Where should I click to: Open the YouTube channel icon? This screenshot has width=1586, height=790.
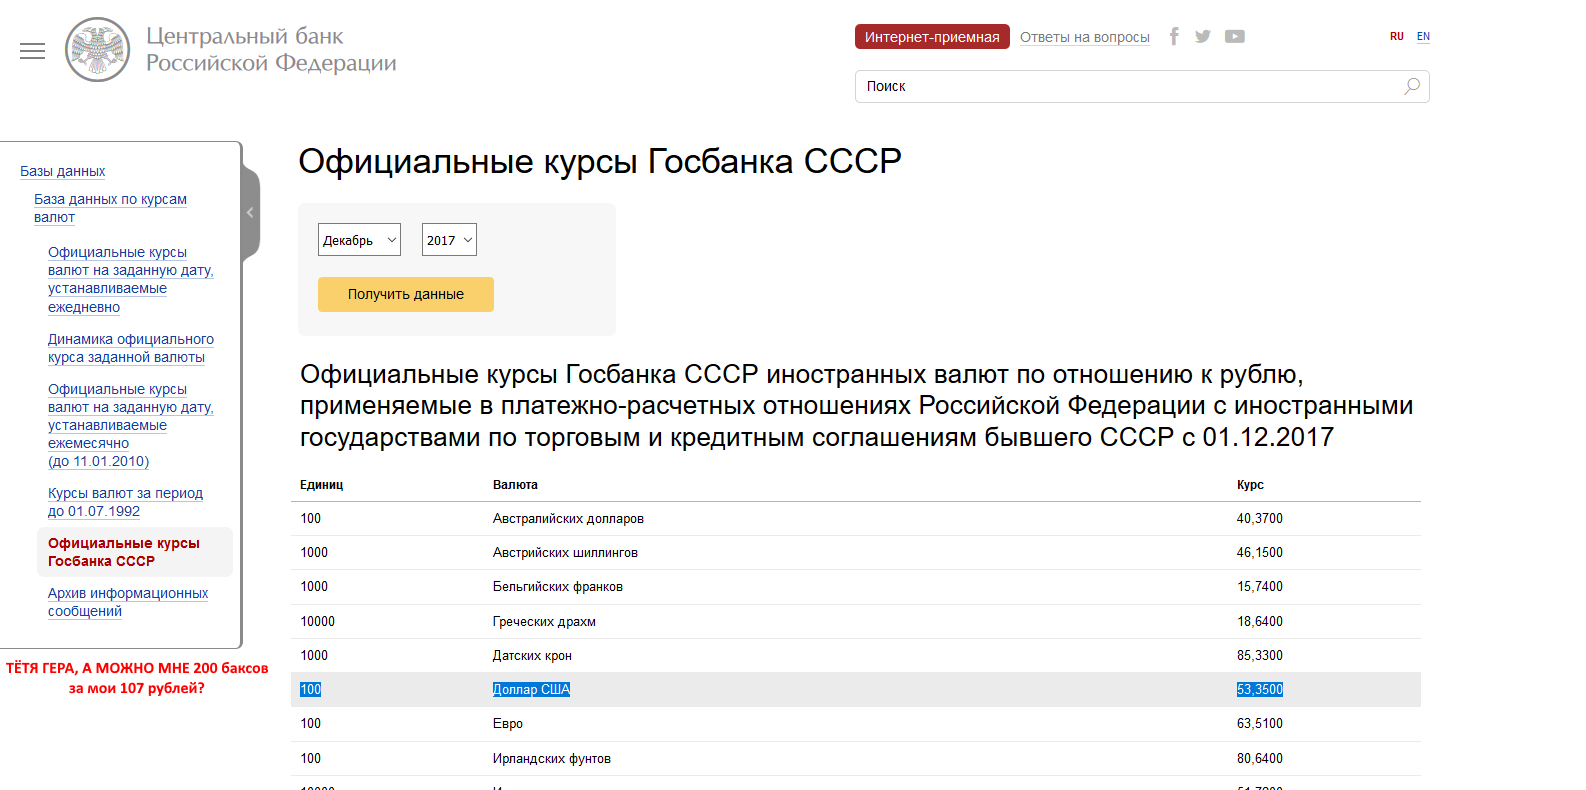point(1235,36)
